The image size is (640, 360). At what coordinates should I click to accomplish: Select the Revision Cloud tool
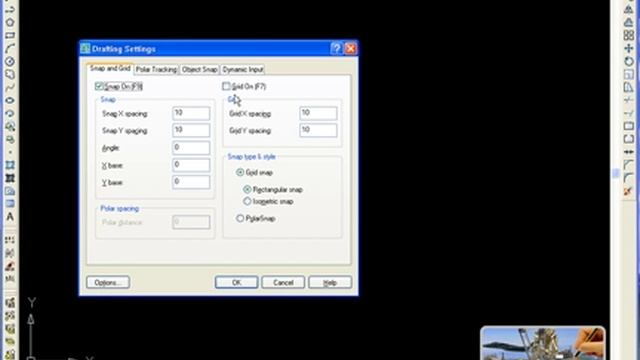coord(10,75)
